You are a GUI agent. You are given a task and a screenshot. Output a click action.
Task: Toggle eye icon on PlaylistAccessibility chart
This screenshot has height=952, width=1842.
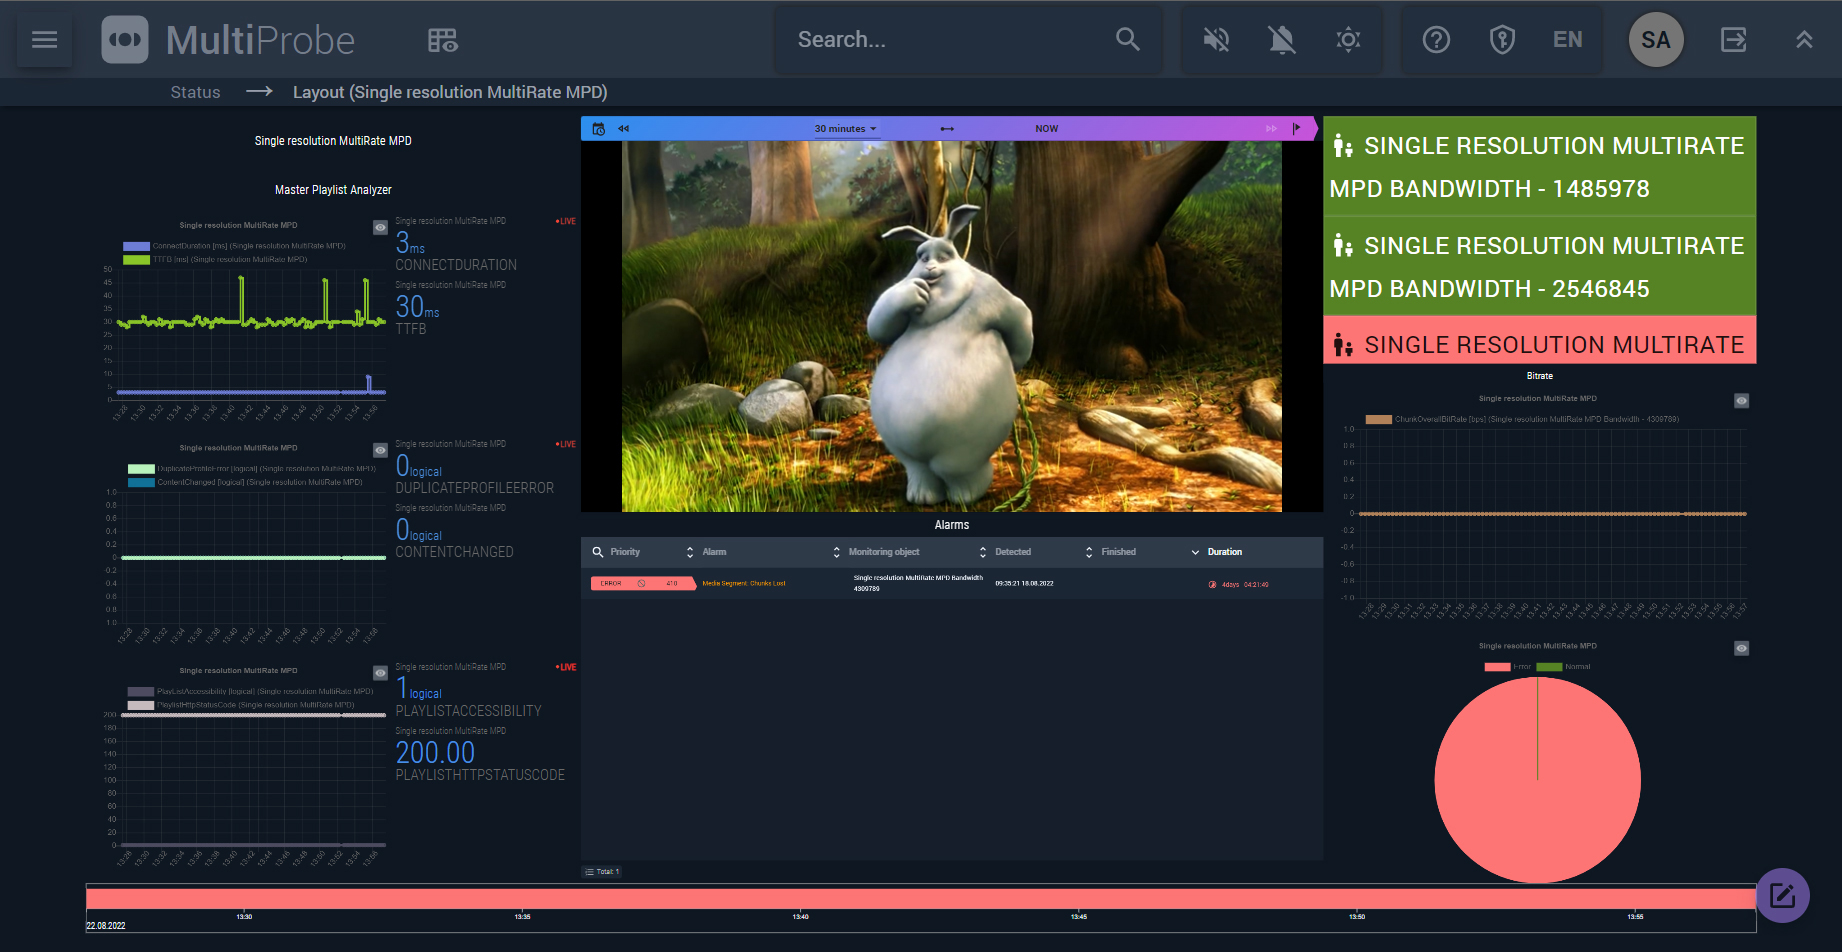[x=380, y=674]
